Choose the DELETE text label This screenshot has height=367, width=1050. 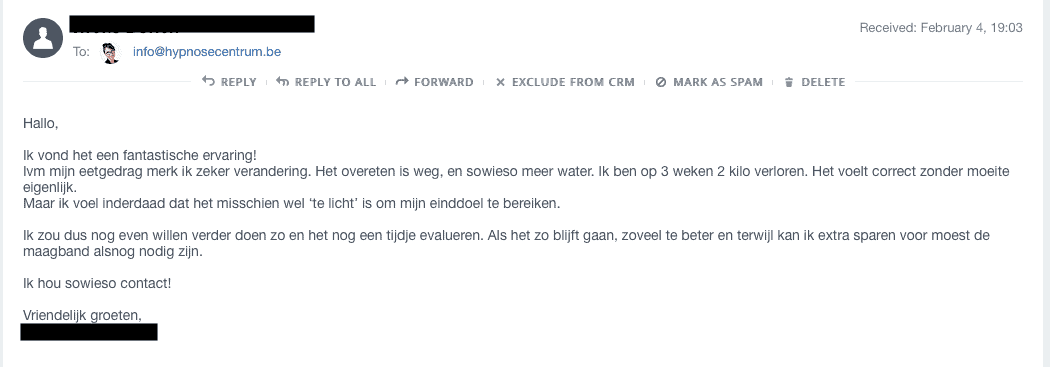(x=823, y=82)
